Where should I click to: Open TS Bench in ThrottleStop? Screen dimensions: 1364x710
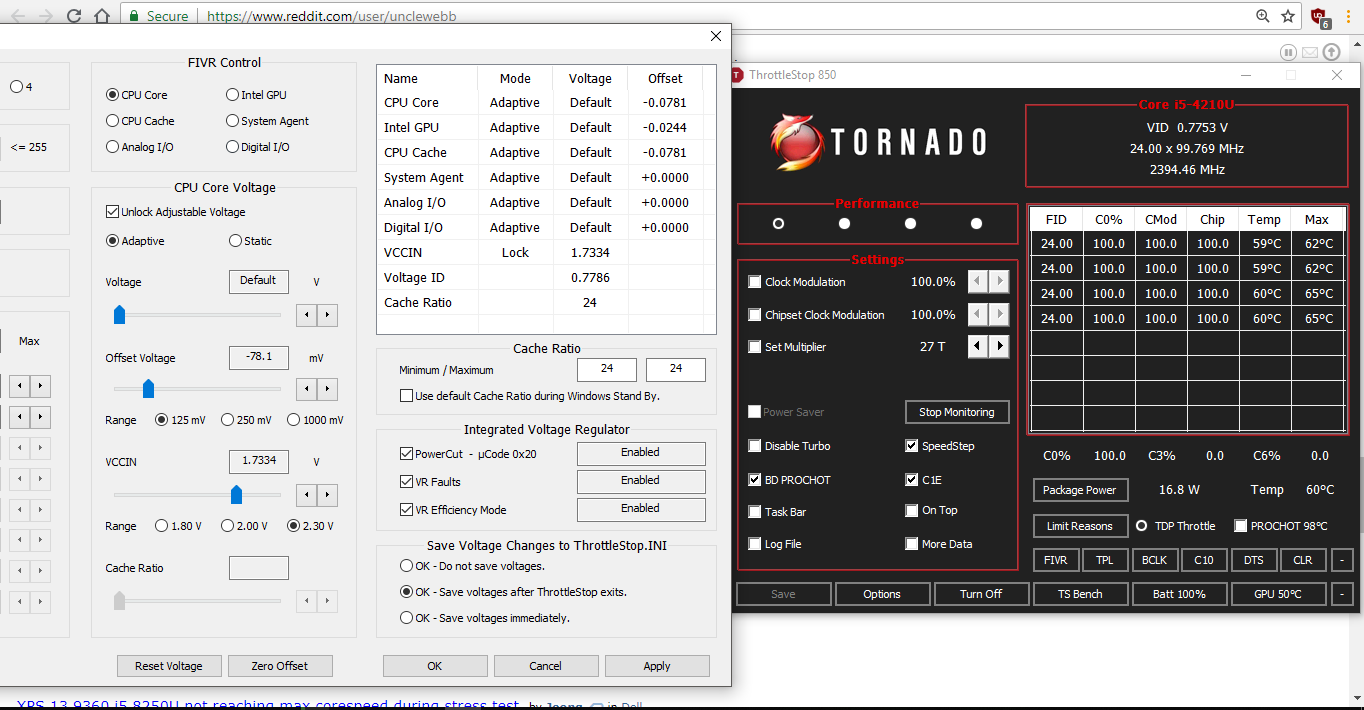pos(1080,594)
